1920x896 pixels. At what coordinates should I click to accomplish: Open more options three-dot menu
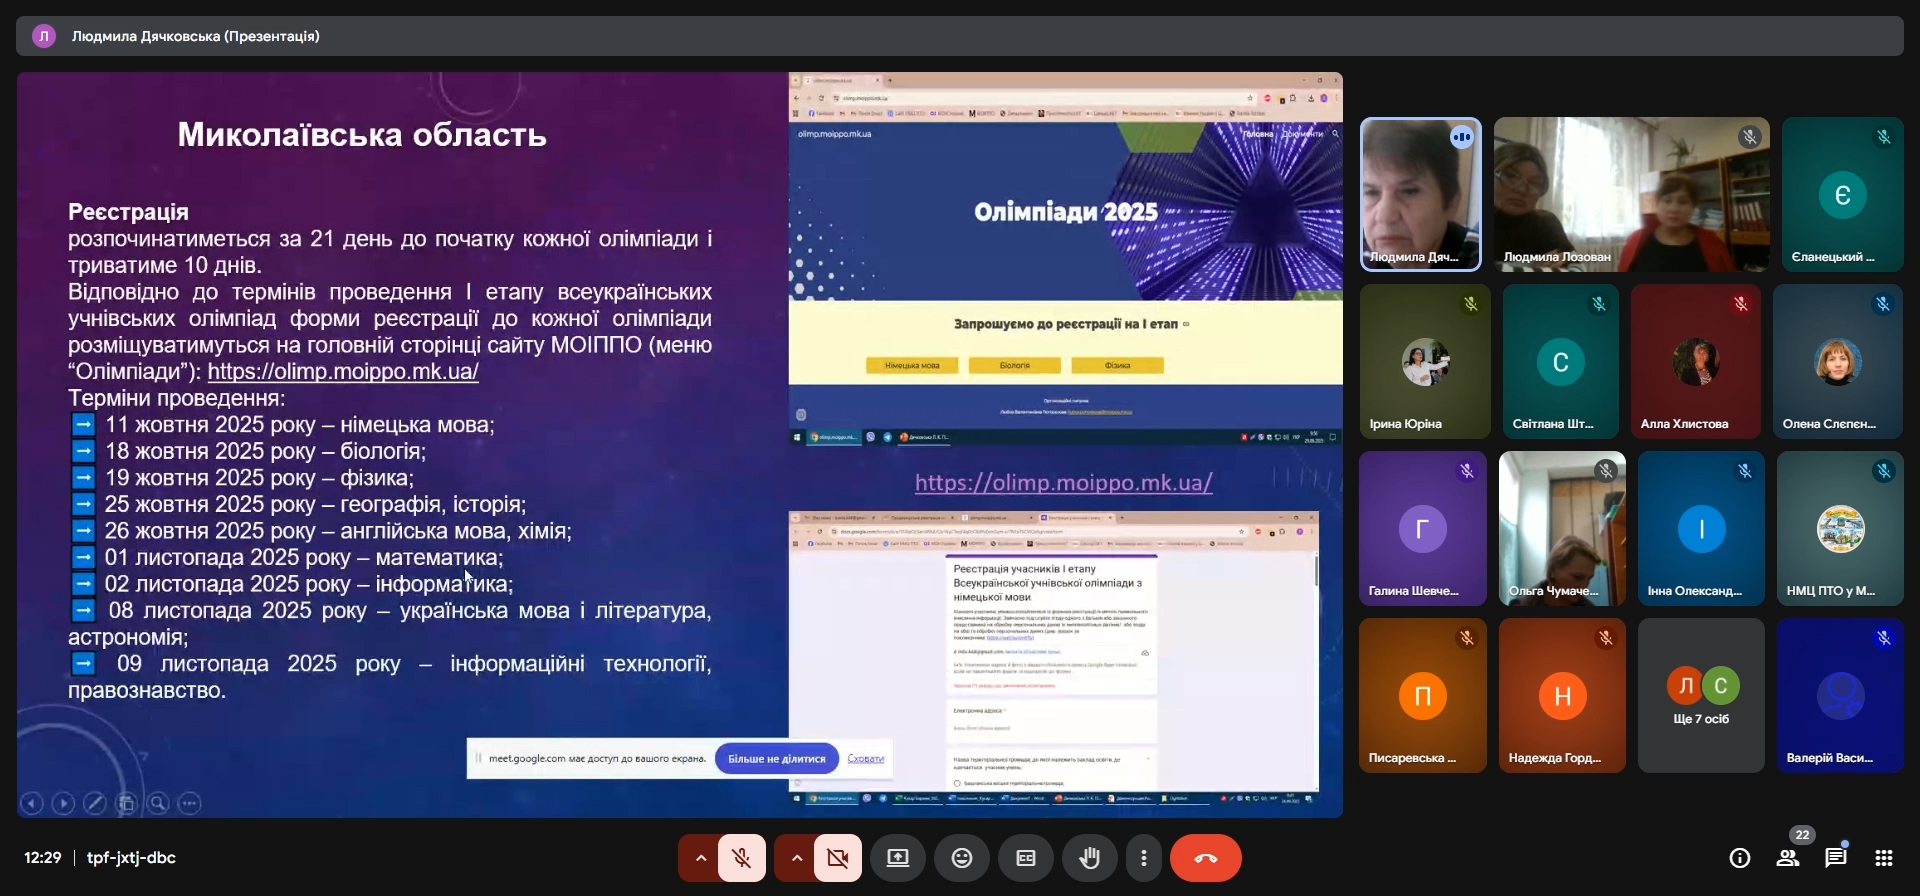coord(1144,858)
